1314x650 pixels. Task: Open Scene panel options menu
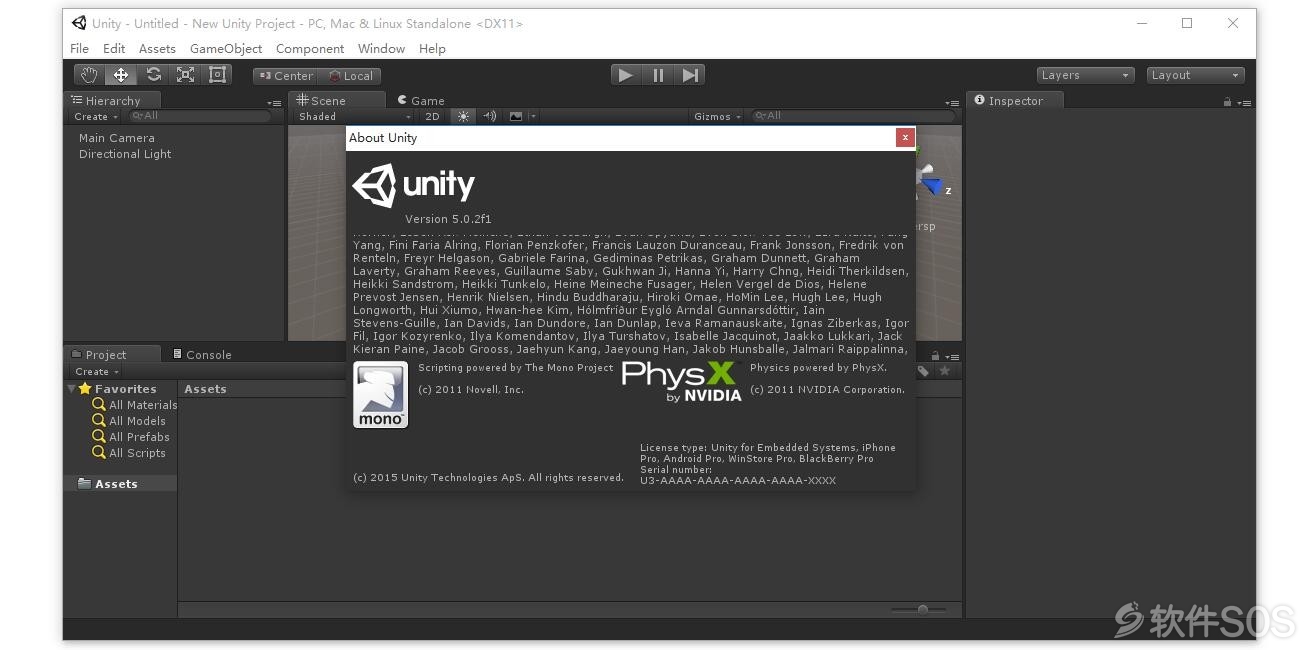coord(952,103)
